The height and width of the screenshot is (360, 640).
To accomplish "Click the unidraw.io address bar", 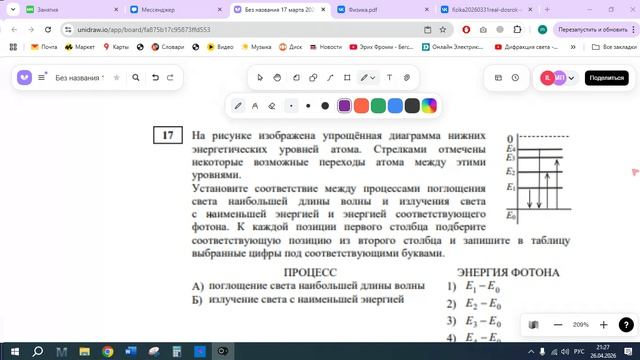I will point(245,29).
